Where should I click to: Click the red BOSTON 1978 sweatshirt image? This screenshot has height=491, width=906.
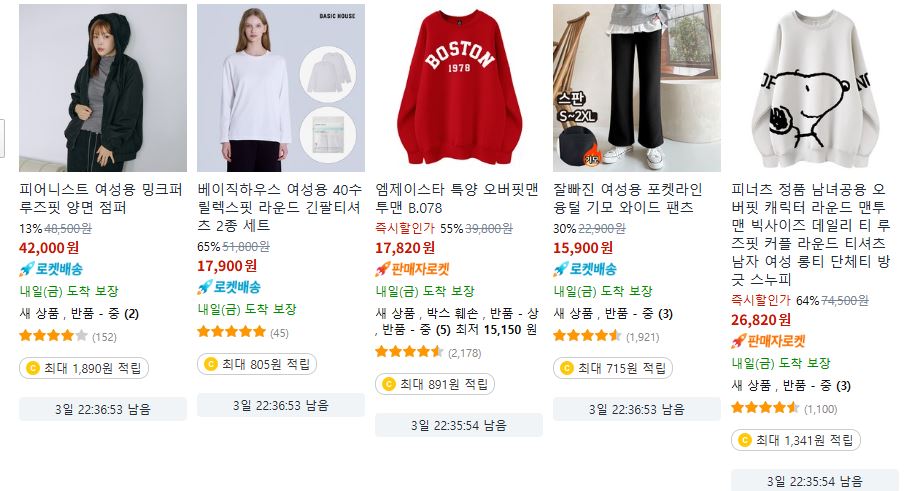(459, 88)
